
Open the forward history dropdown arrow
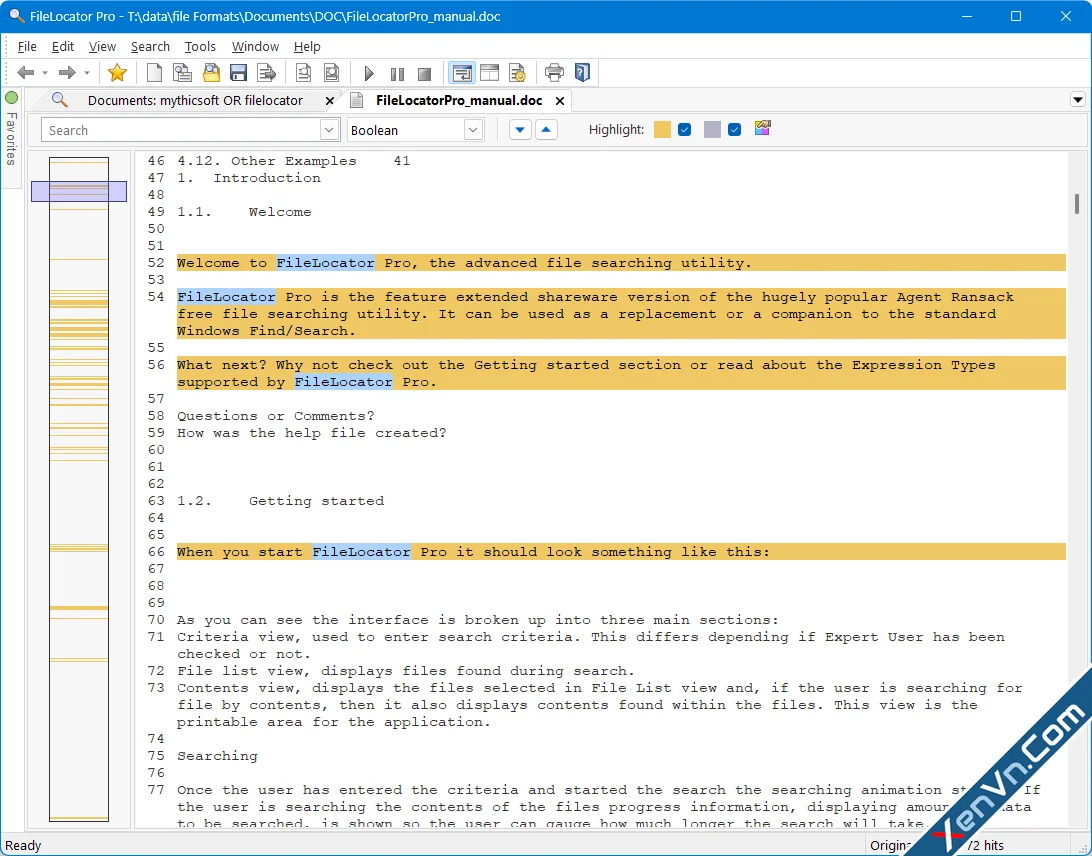[x=86, y=72]
